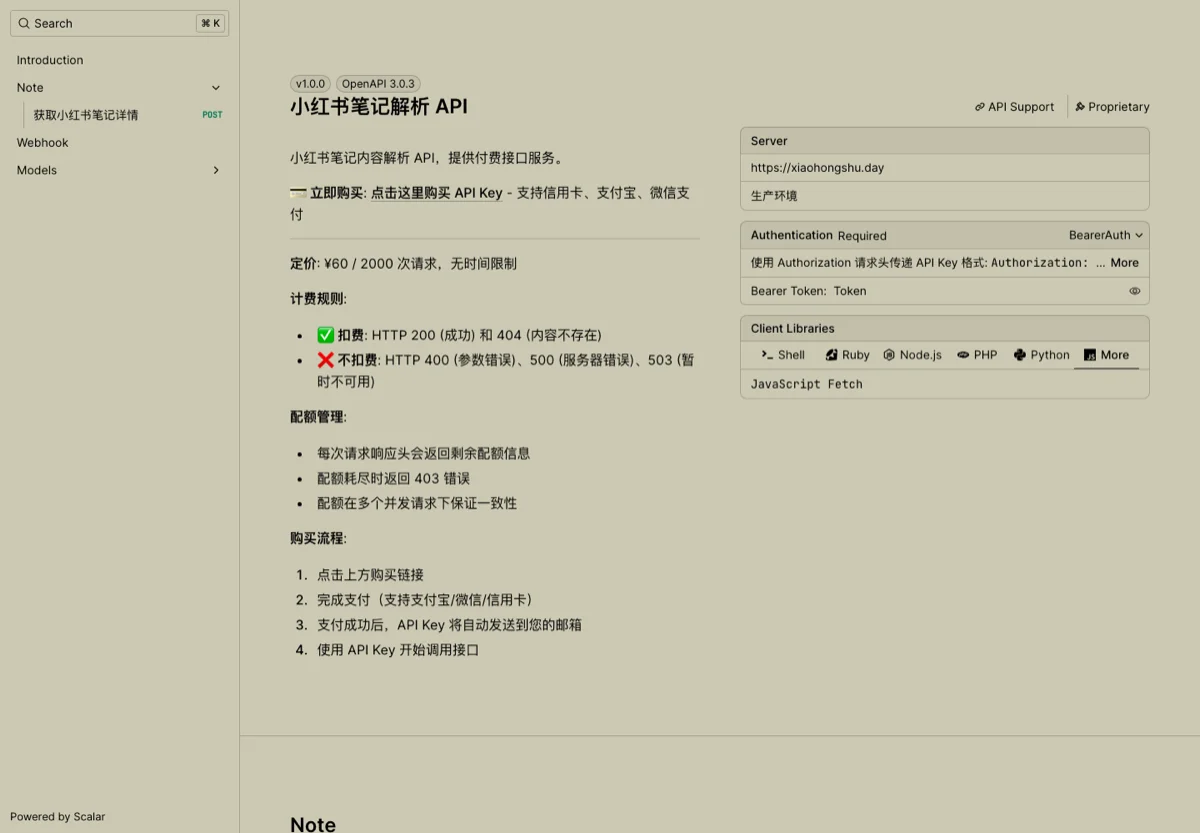Select the Node.js client library tab
This screenshot has height=833, width=1200.
coord(912,355)
